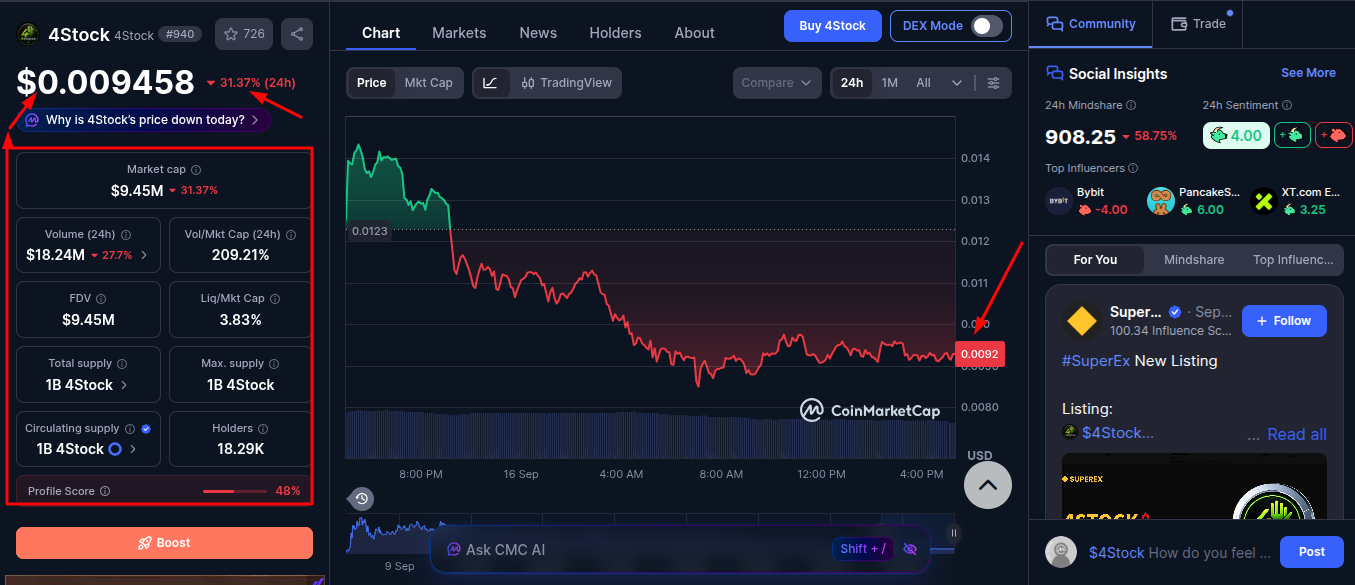Open Read all link in SuperEx post
The image size is (1355, 585).
coord(1297,434)
